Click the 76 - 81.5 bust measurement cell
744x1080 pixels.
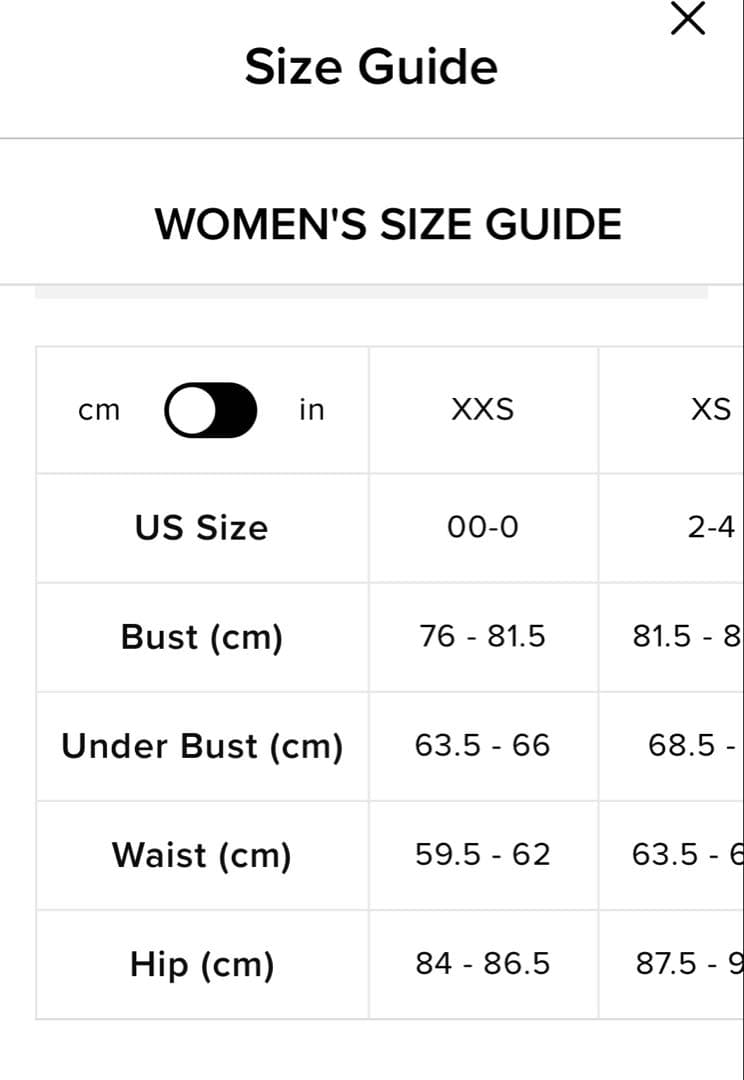(482, 637)
